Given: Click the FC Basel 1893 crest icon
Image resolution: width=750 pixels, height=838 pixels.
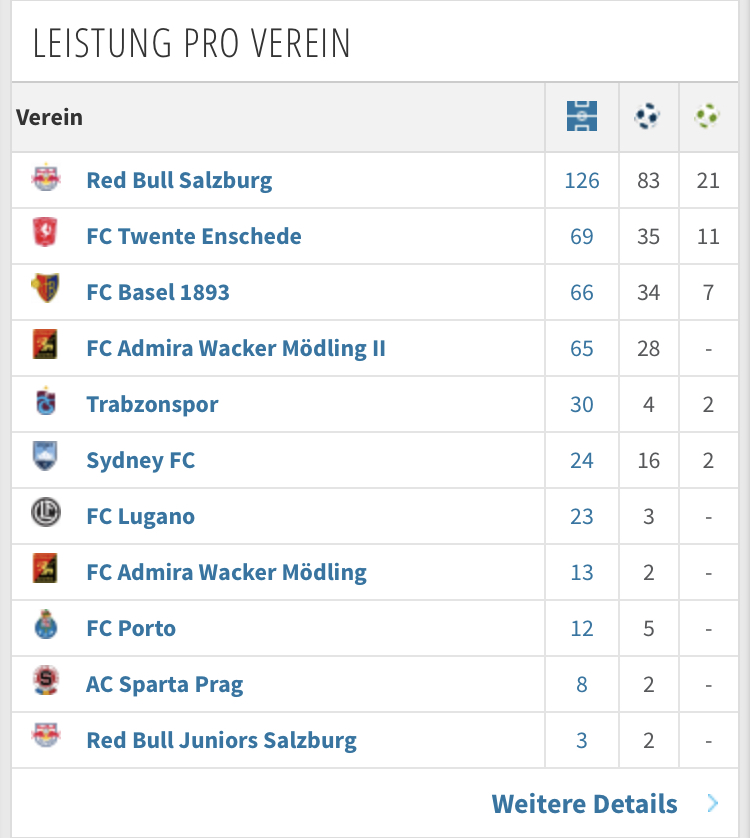Looking at the screenshot, I should pos(45,288).
